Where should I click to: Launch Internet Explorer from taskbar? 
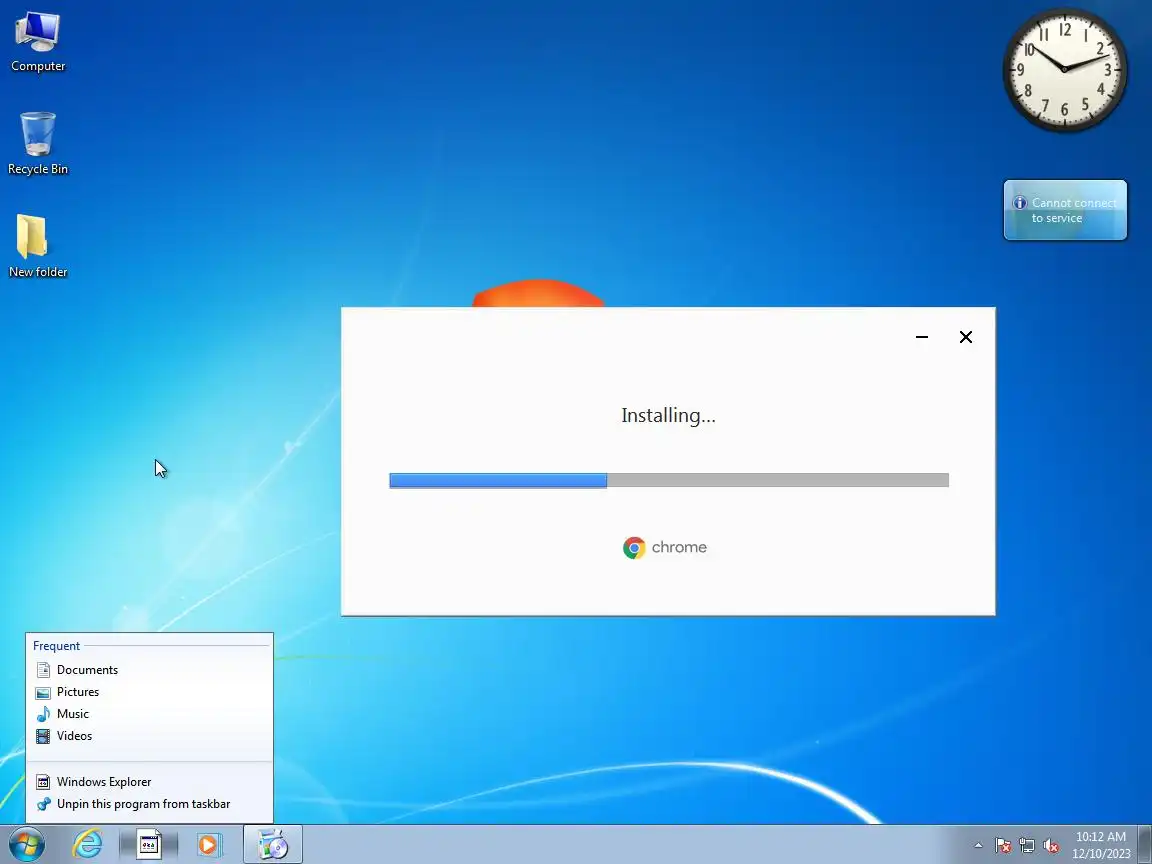click(x=87, y=844)
